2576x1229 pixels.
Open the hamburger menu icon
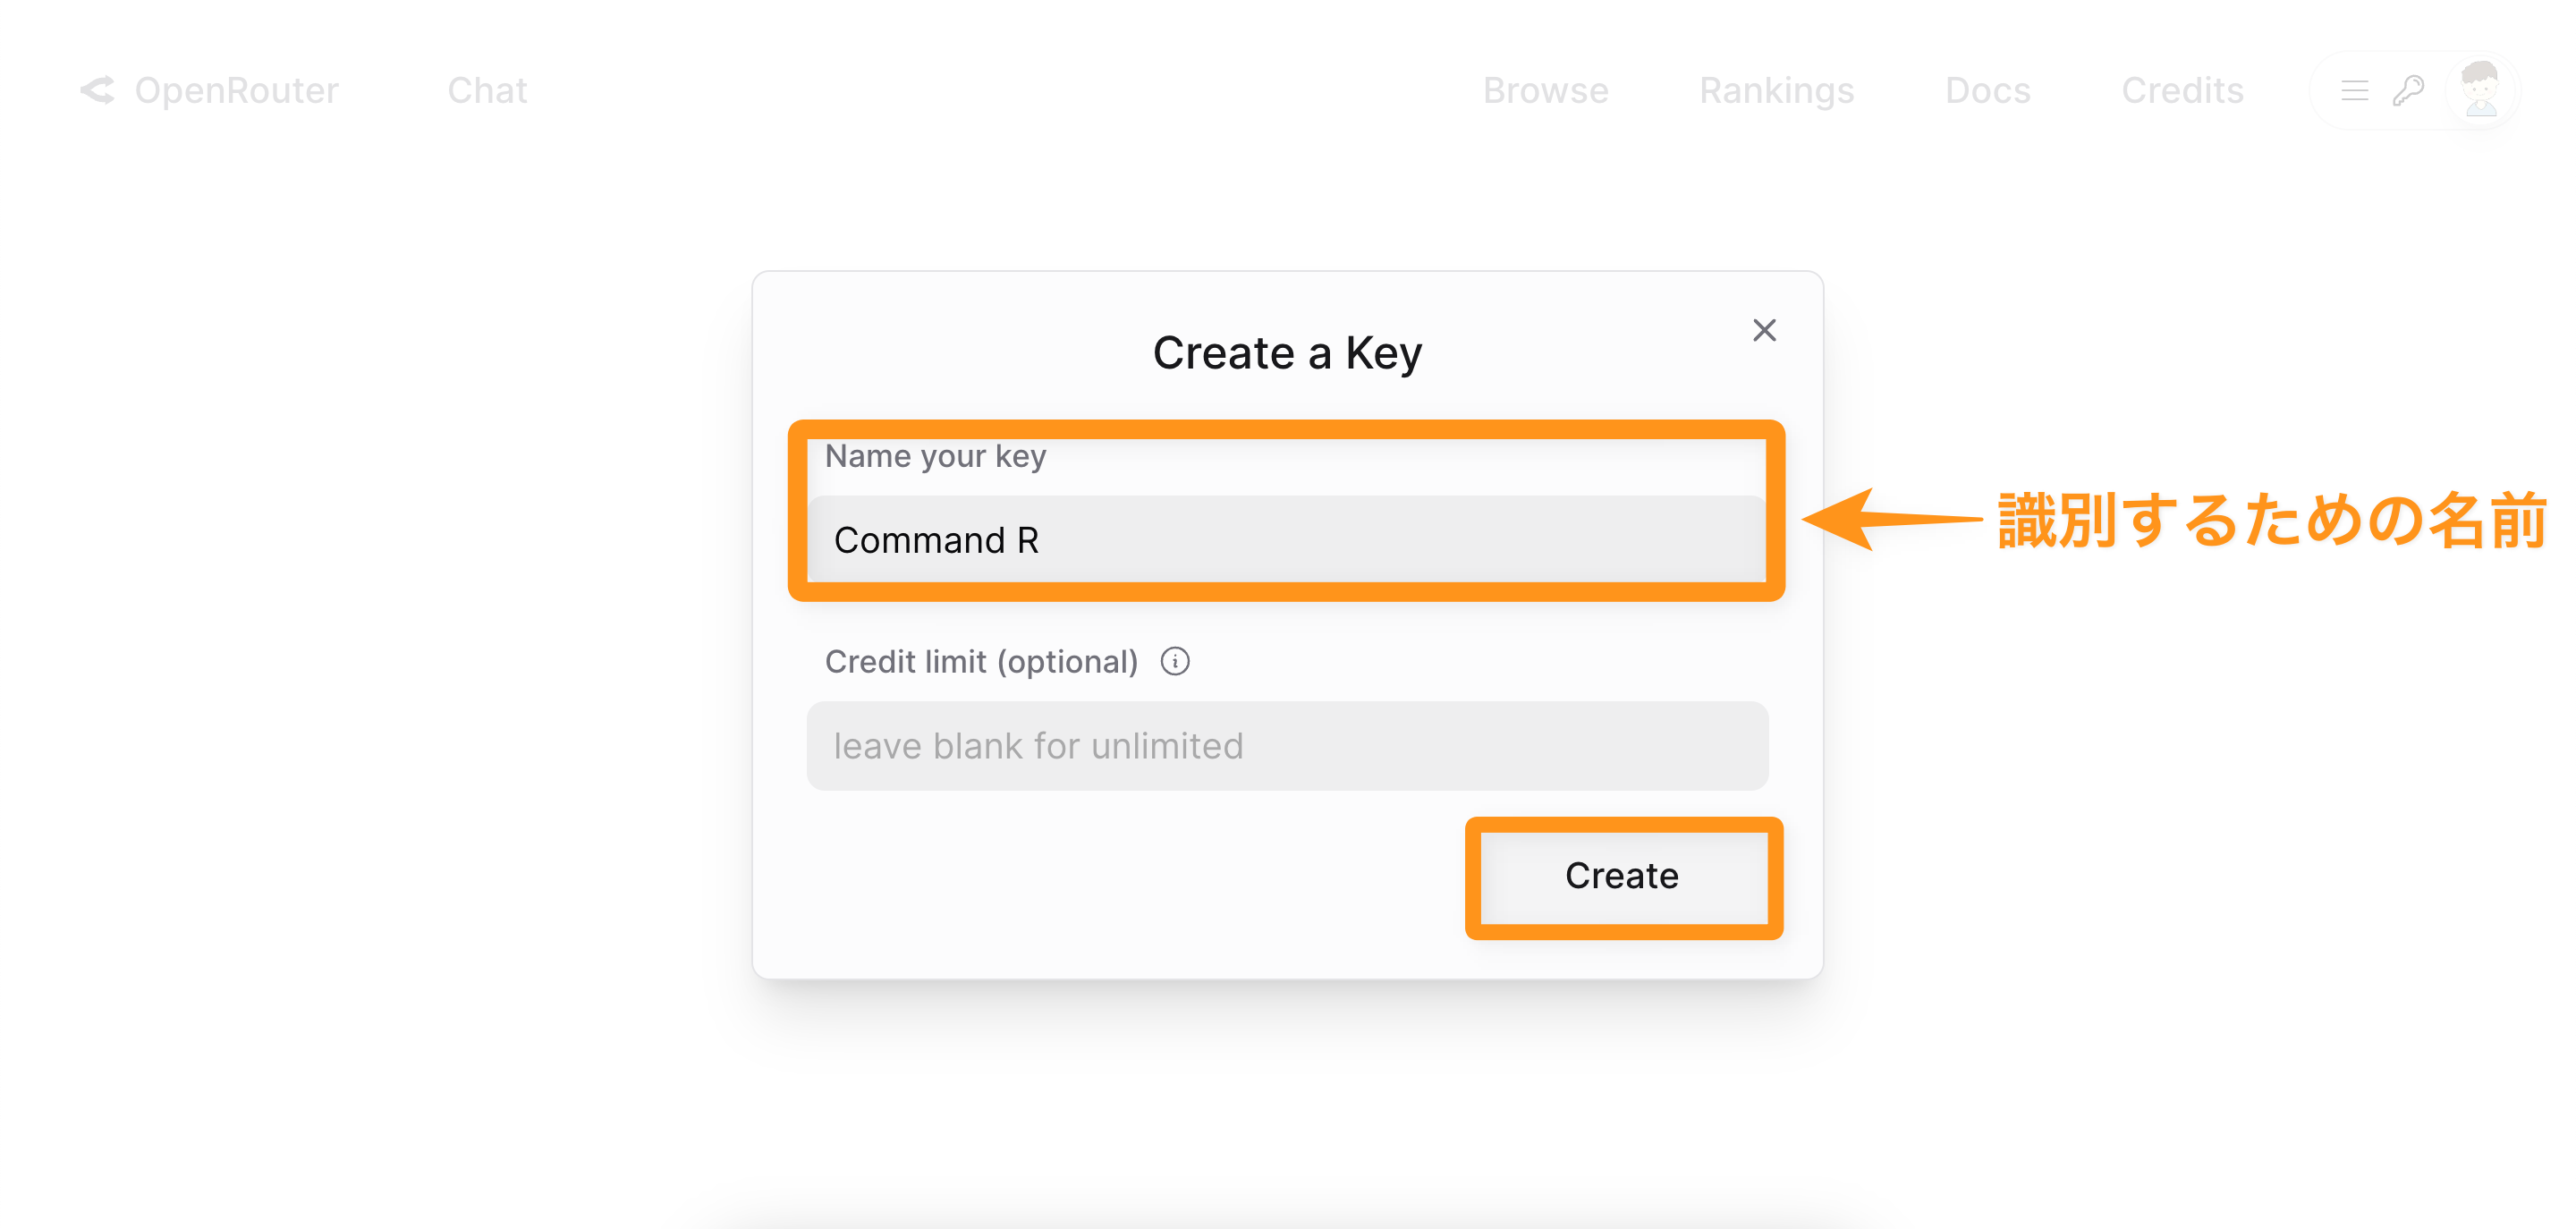(x=2354, y=90)
